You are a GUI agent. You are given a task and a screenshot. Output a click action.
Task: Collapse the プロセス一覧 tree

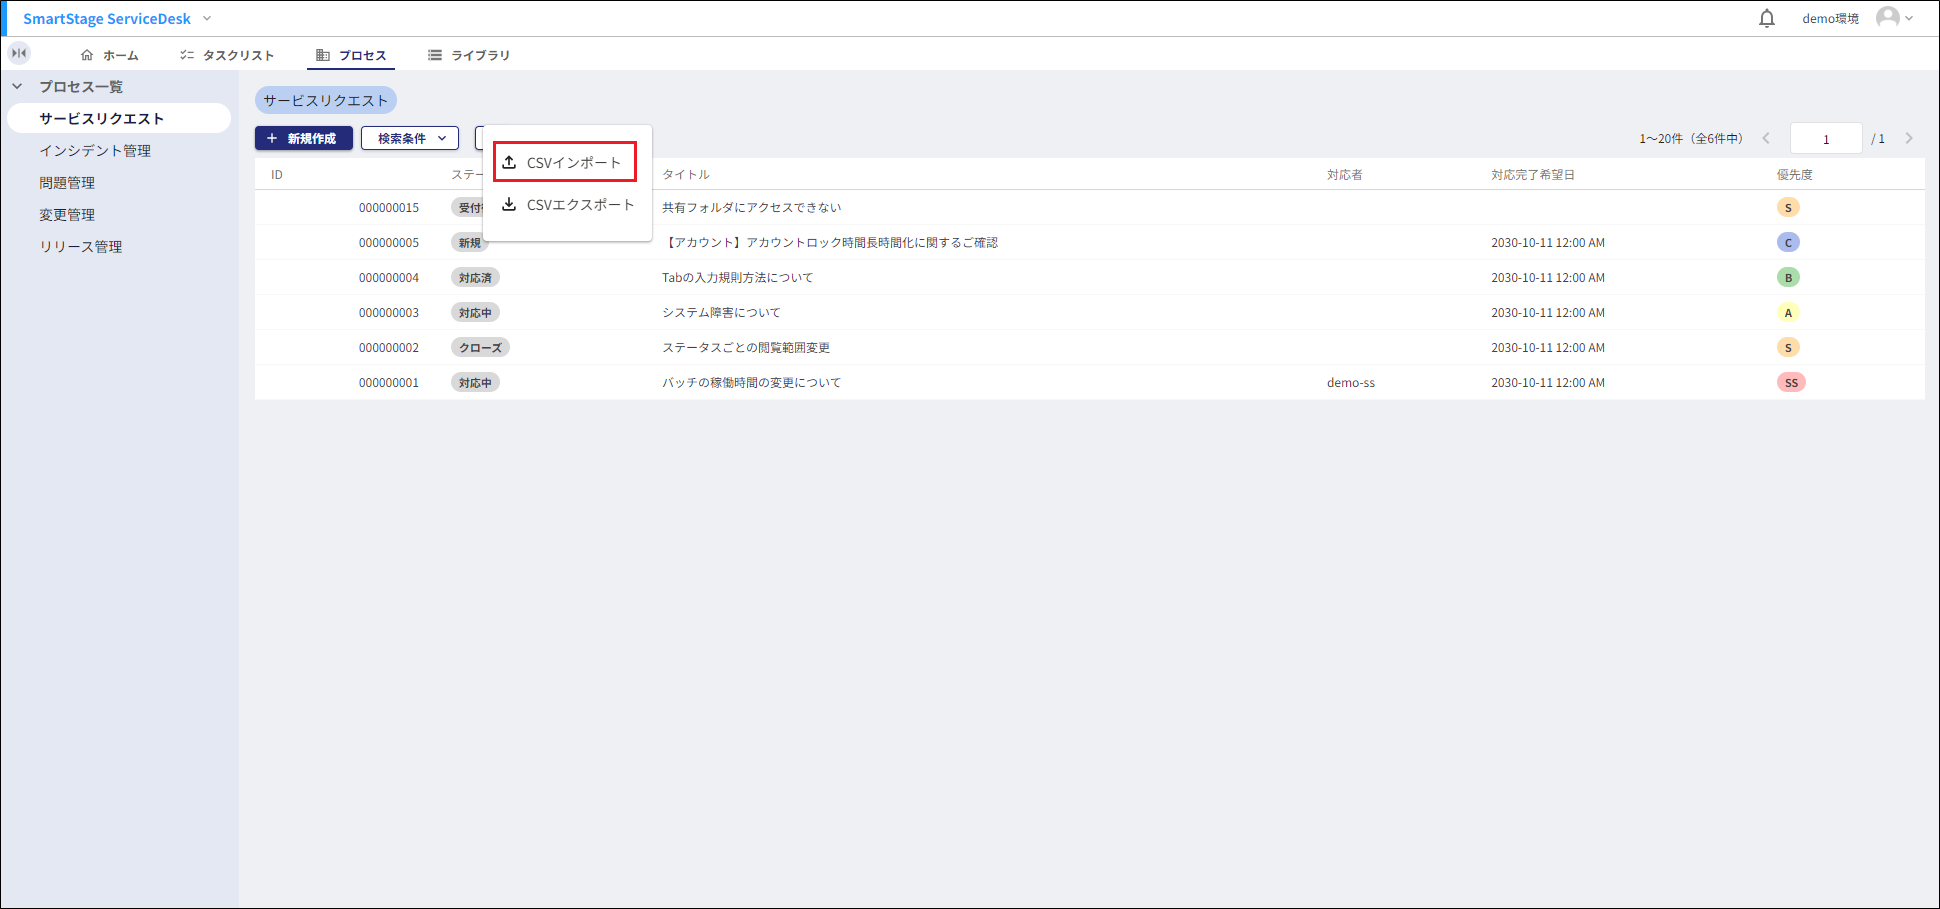[17, 86]
